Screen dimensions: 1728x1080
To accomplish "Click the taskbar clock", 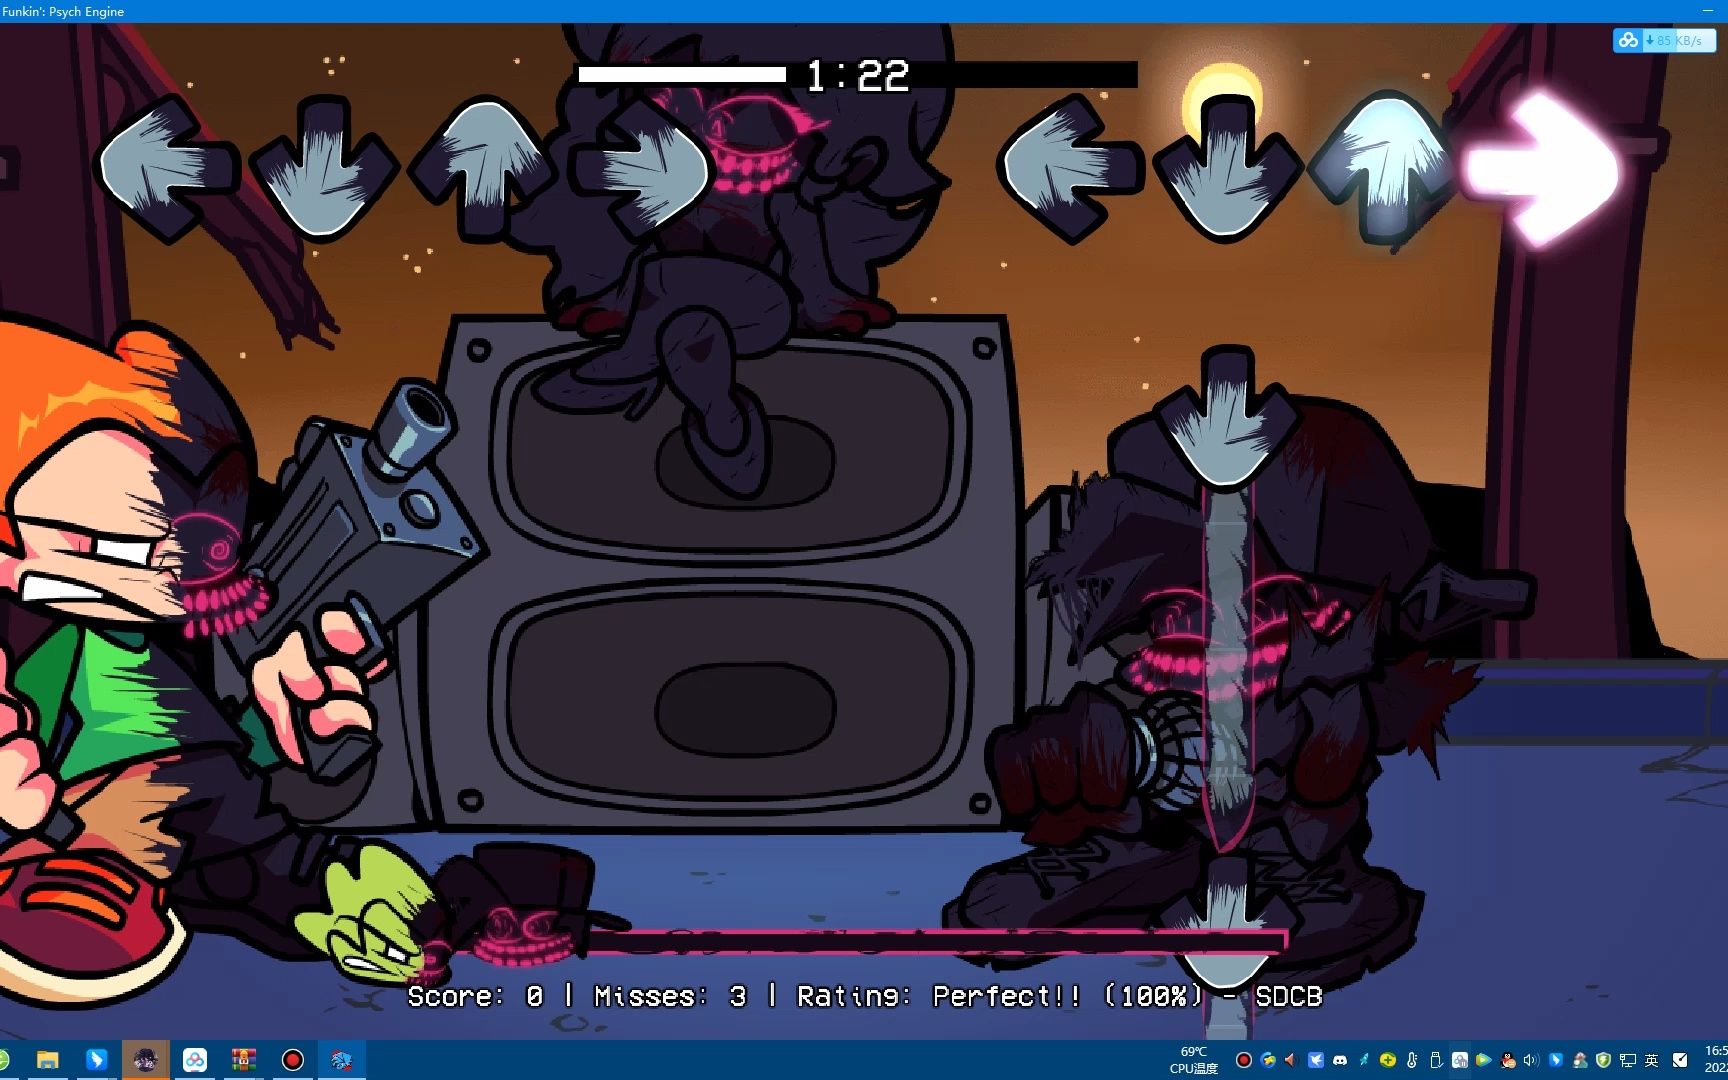I will click(1715, 1060).
